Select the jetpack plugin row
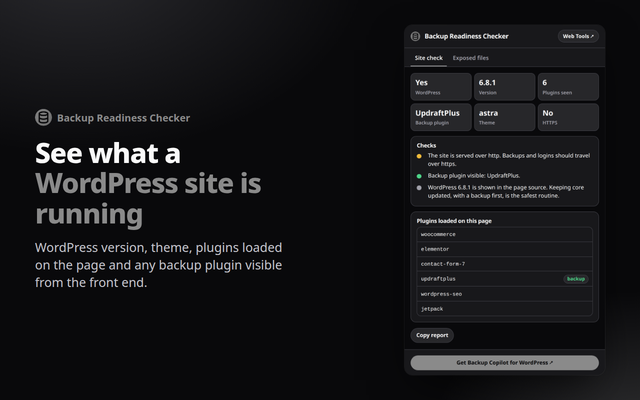Screen dimensions: 640x400 (x=504, y=309)
